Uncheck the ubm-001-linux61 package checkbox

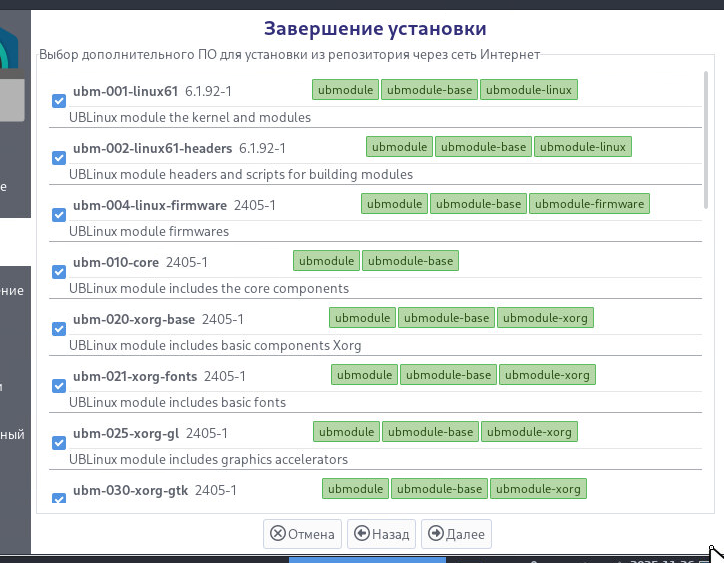coord(59,101)
